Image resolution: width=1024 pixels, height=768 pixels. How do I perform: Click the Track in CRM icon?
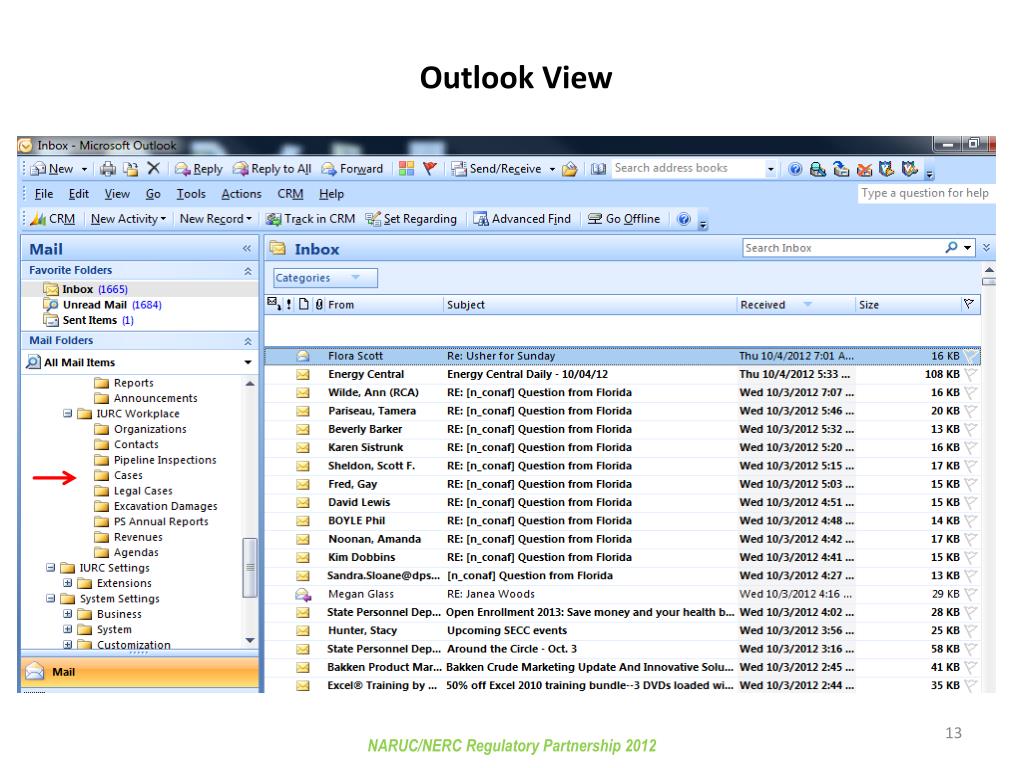click(x=273, y=219)
